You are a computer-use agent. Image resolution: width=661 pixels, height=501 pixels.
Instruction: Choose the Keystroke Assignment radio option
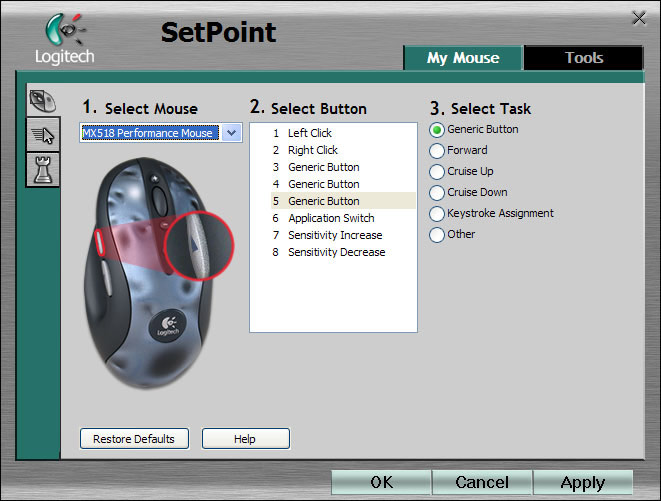(437, 214)
